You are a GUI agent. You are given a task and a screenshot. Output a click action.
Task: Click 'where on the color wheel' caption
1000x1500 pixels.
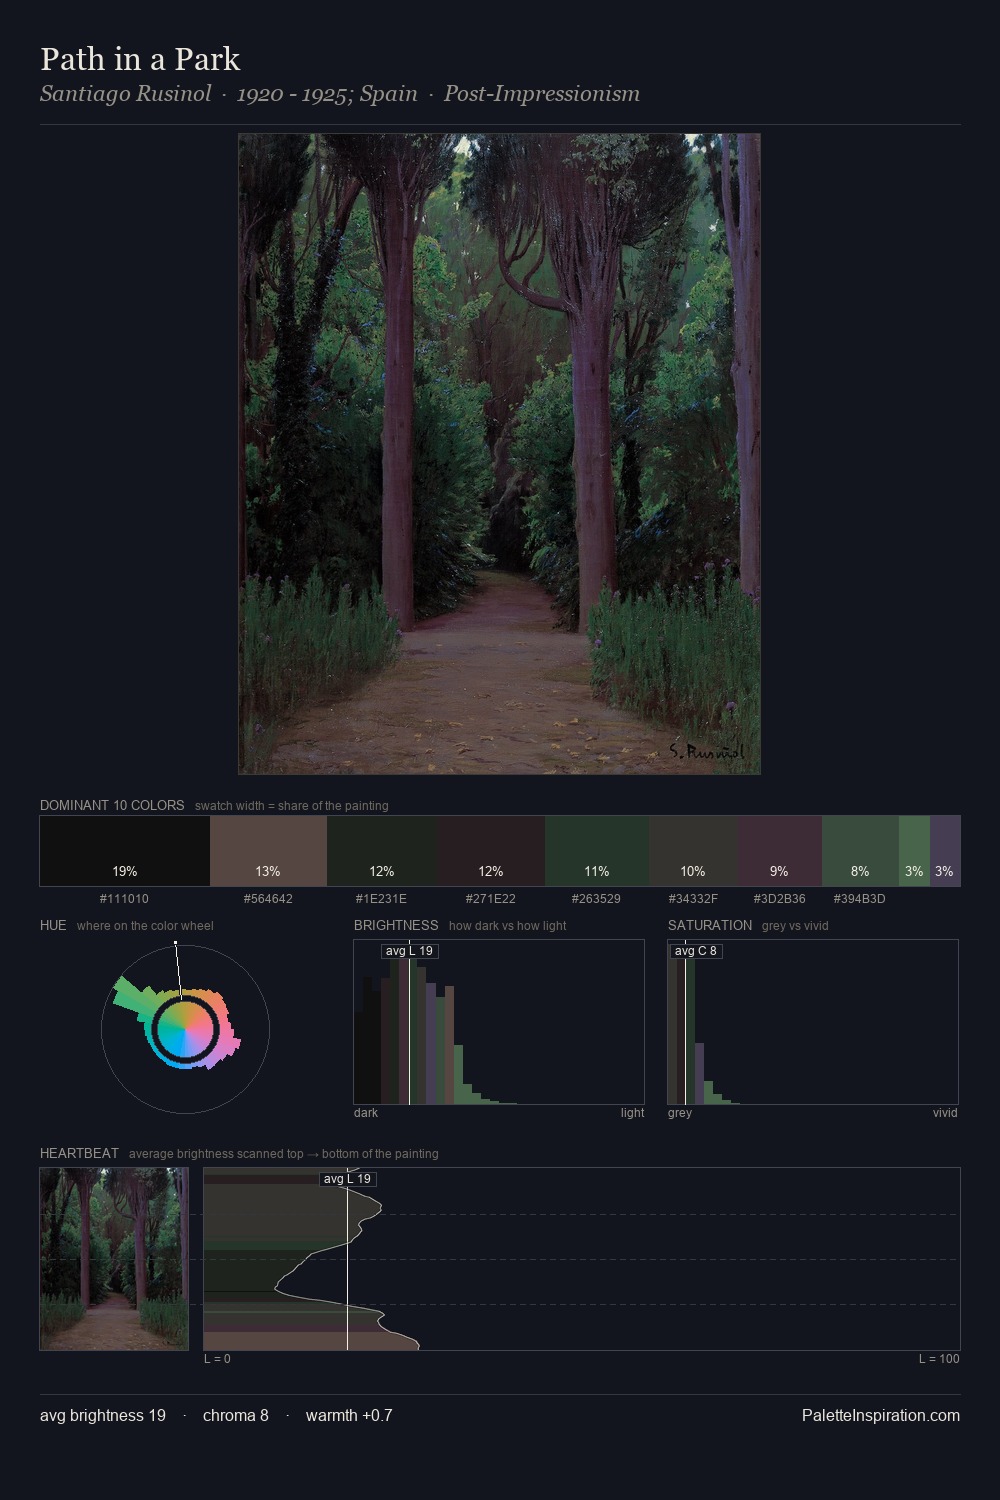point(145,926)
